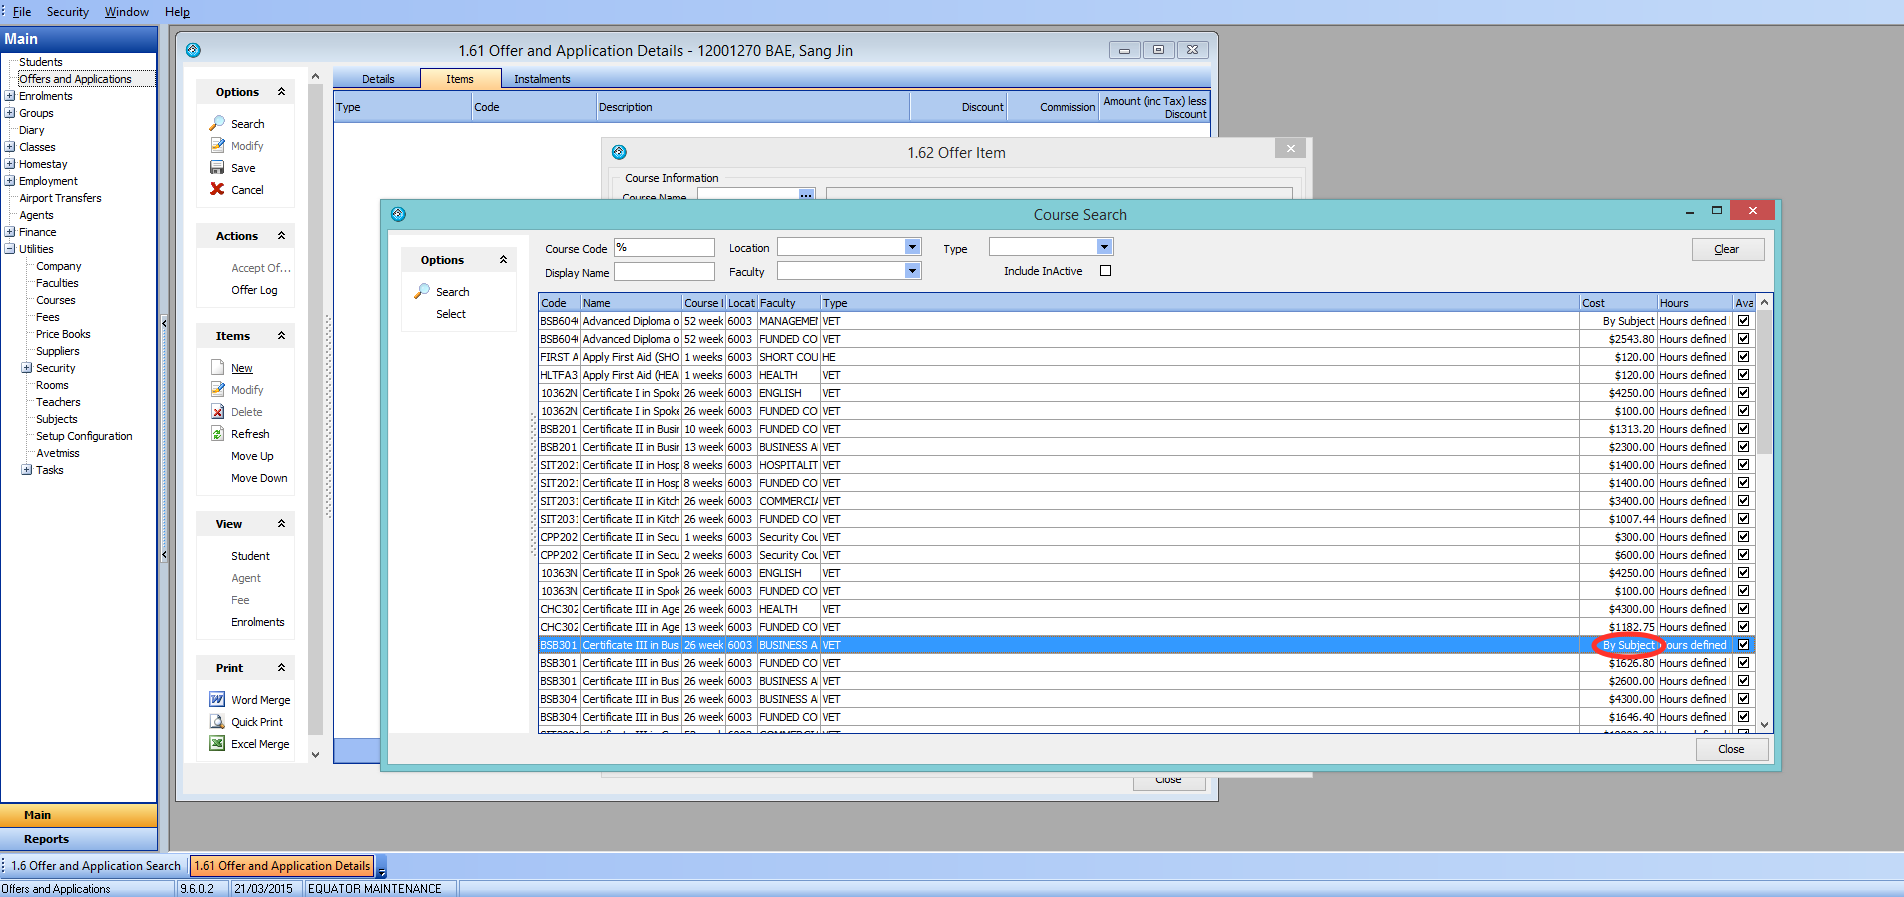Toggle Available checkbox on highlighted BSB301 row

click(x=1743, y=645)
